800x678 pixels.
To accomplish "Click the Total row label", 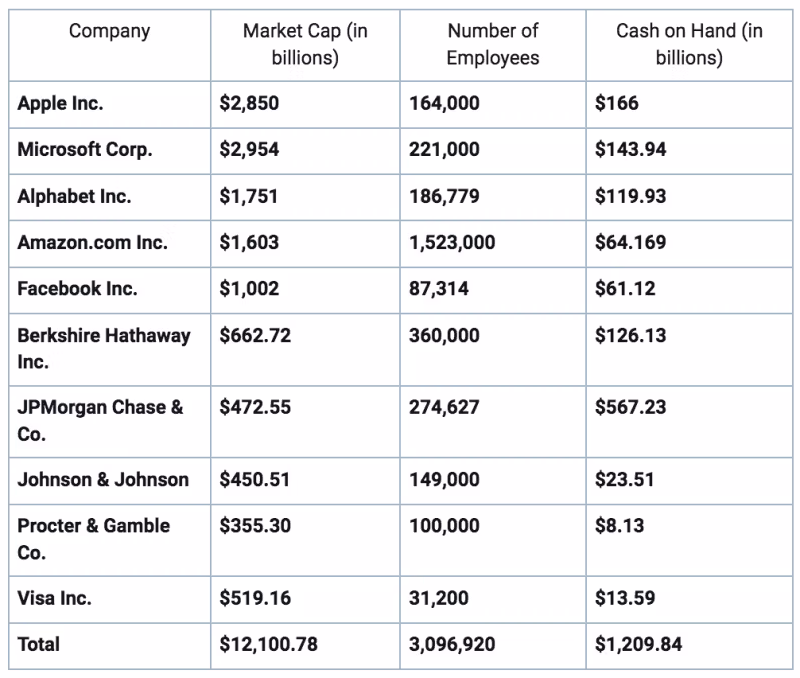I will (x=38, y=645).
